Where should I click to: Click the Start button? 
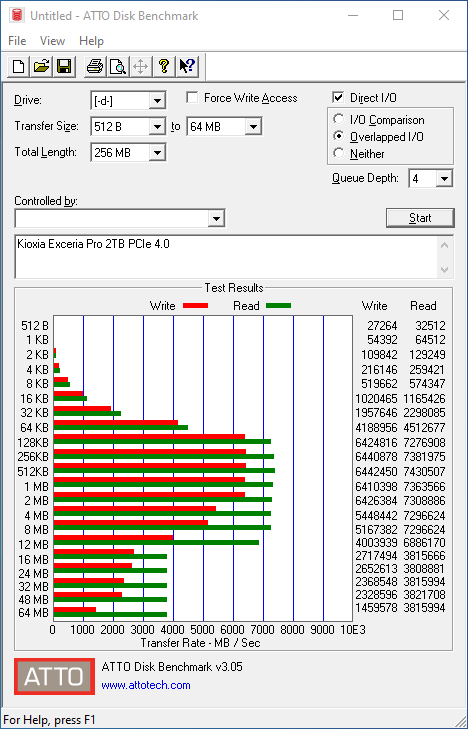click(x=420, y=218)
